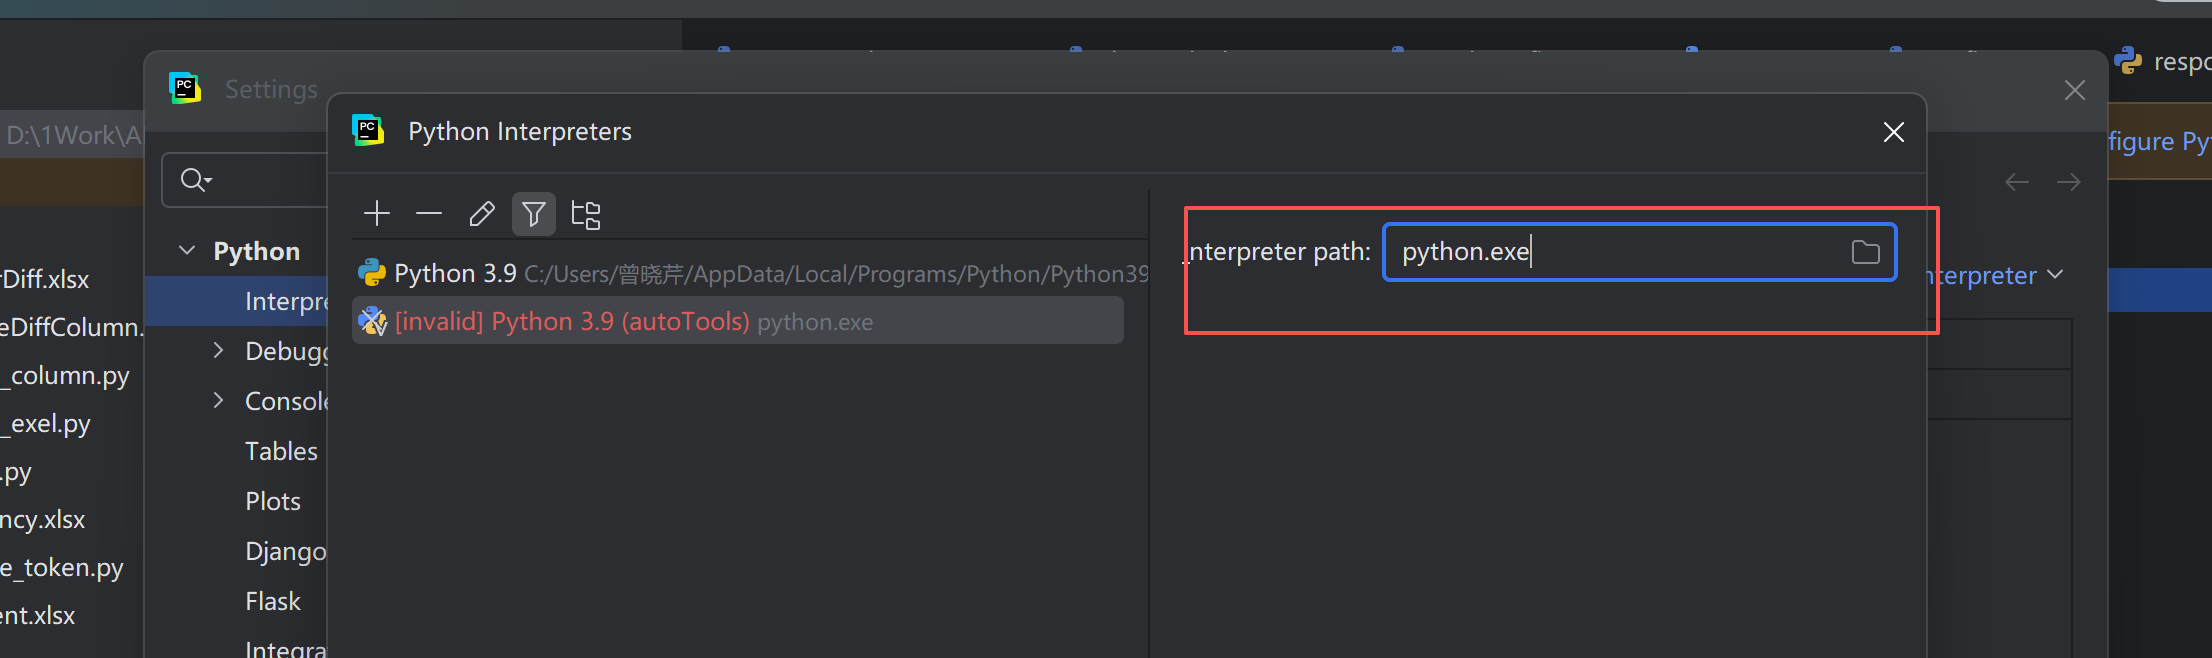Collapse the Python settings group
Screen dimensions: 2212x658
click(x=187, y=250)
